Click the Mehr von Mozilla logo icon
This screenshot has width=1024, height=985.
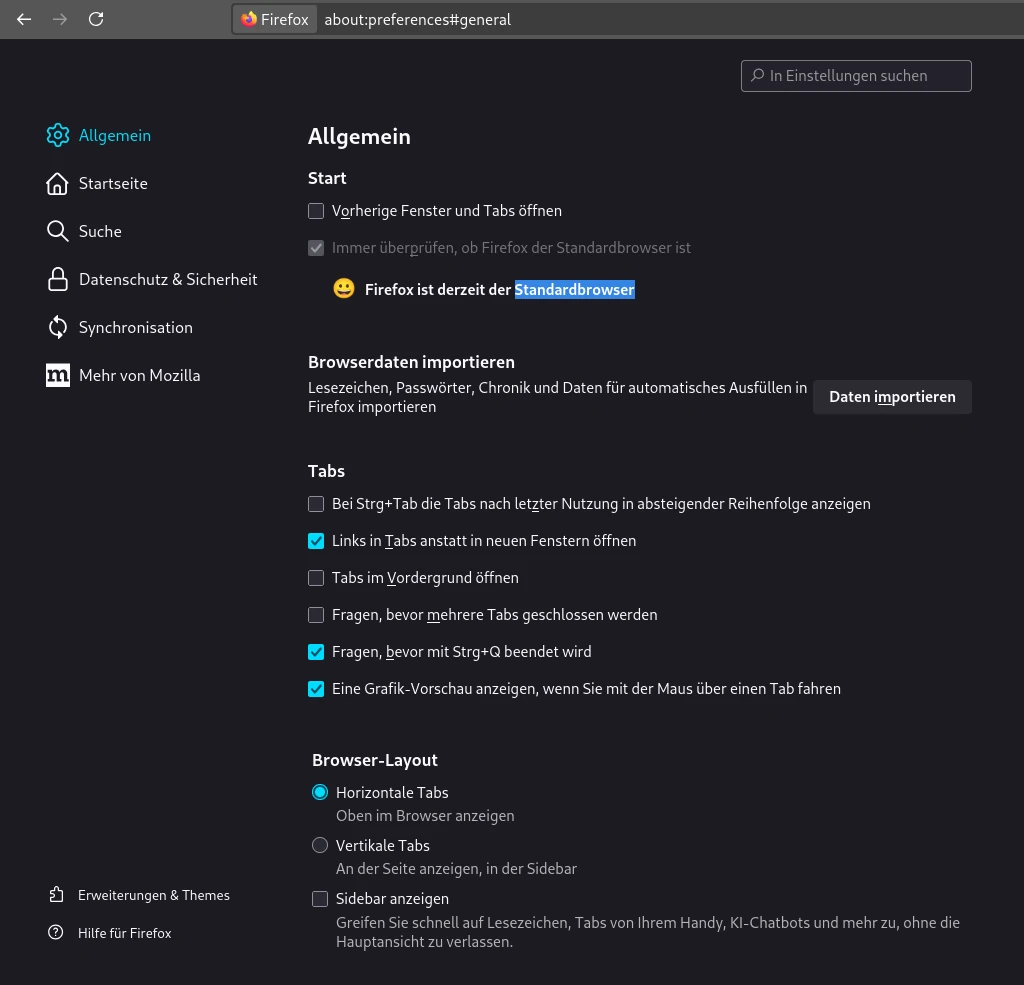point(58,375)
